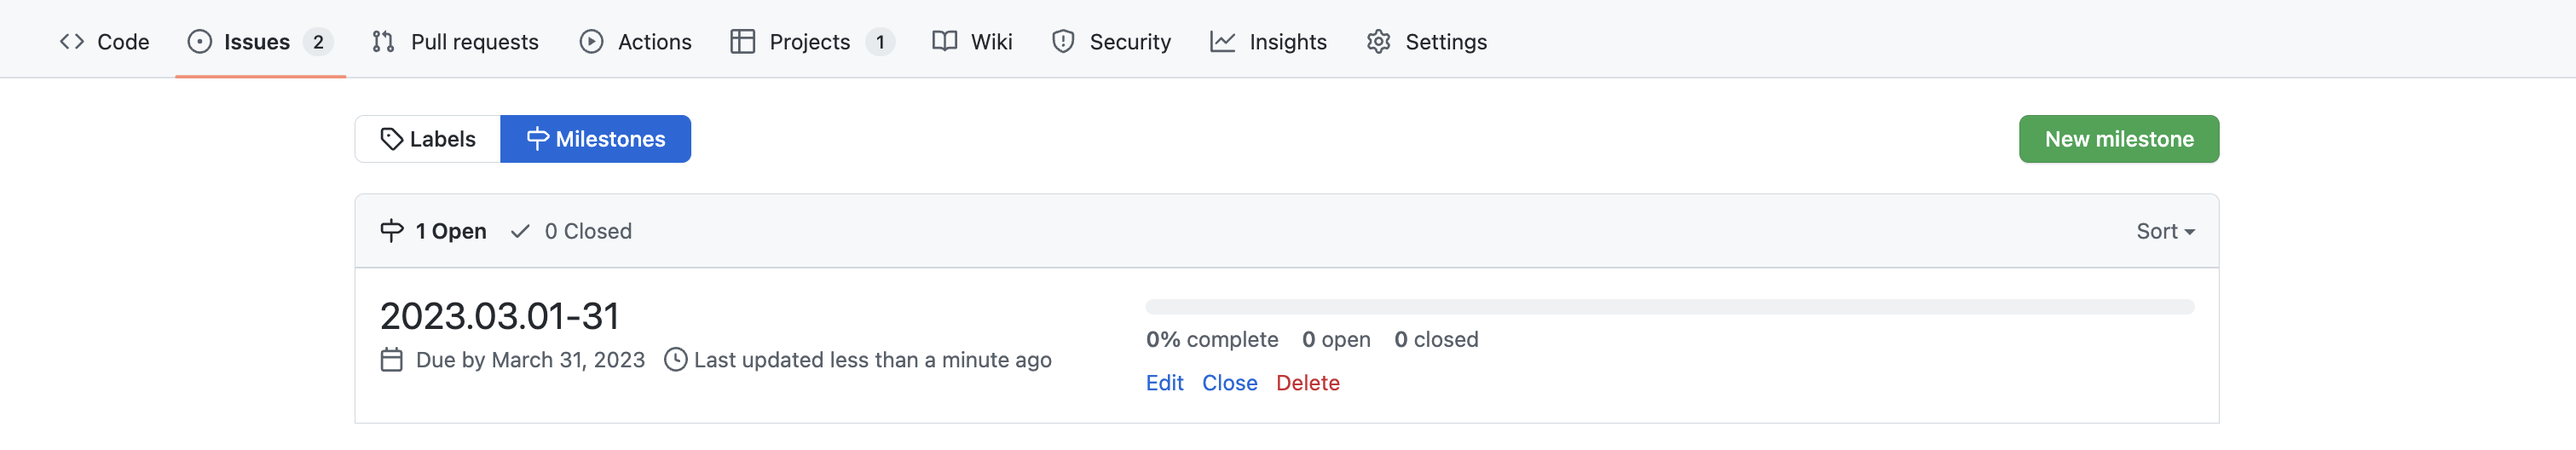Create a New milestone

tap(2118, 139)
